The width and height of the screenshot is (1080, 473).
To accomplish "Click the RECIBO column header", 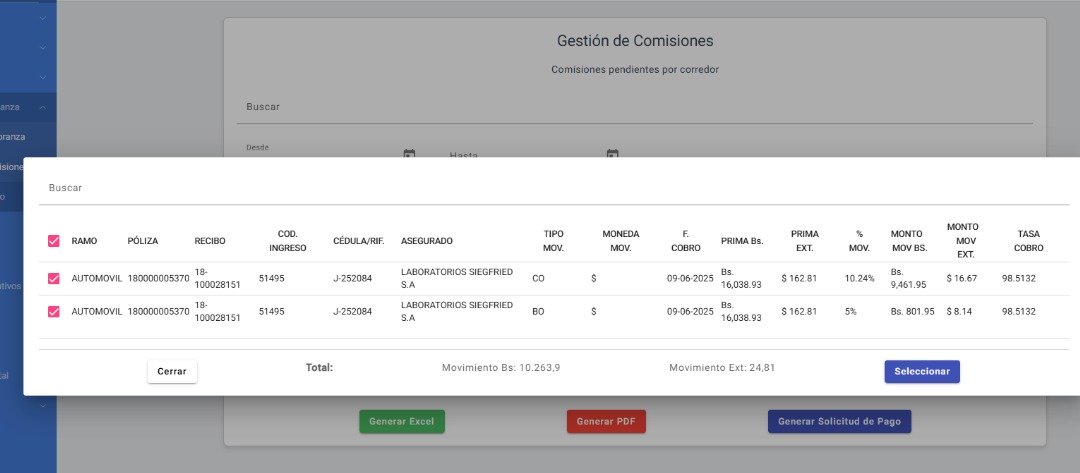I will pyautogui.click(x=210, y=241).
